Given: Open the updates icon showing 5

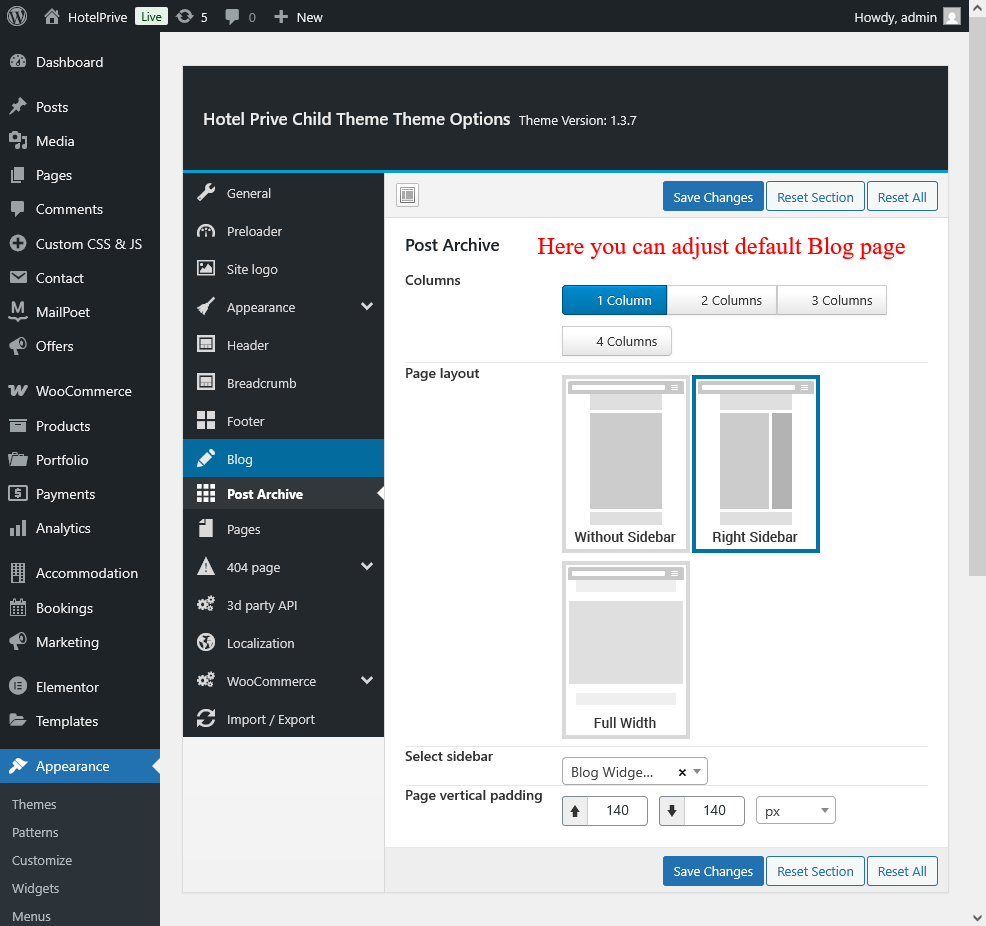Looking at the screenshot, I should [185, 17].
